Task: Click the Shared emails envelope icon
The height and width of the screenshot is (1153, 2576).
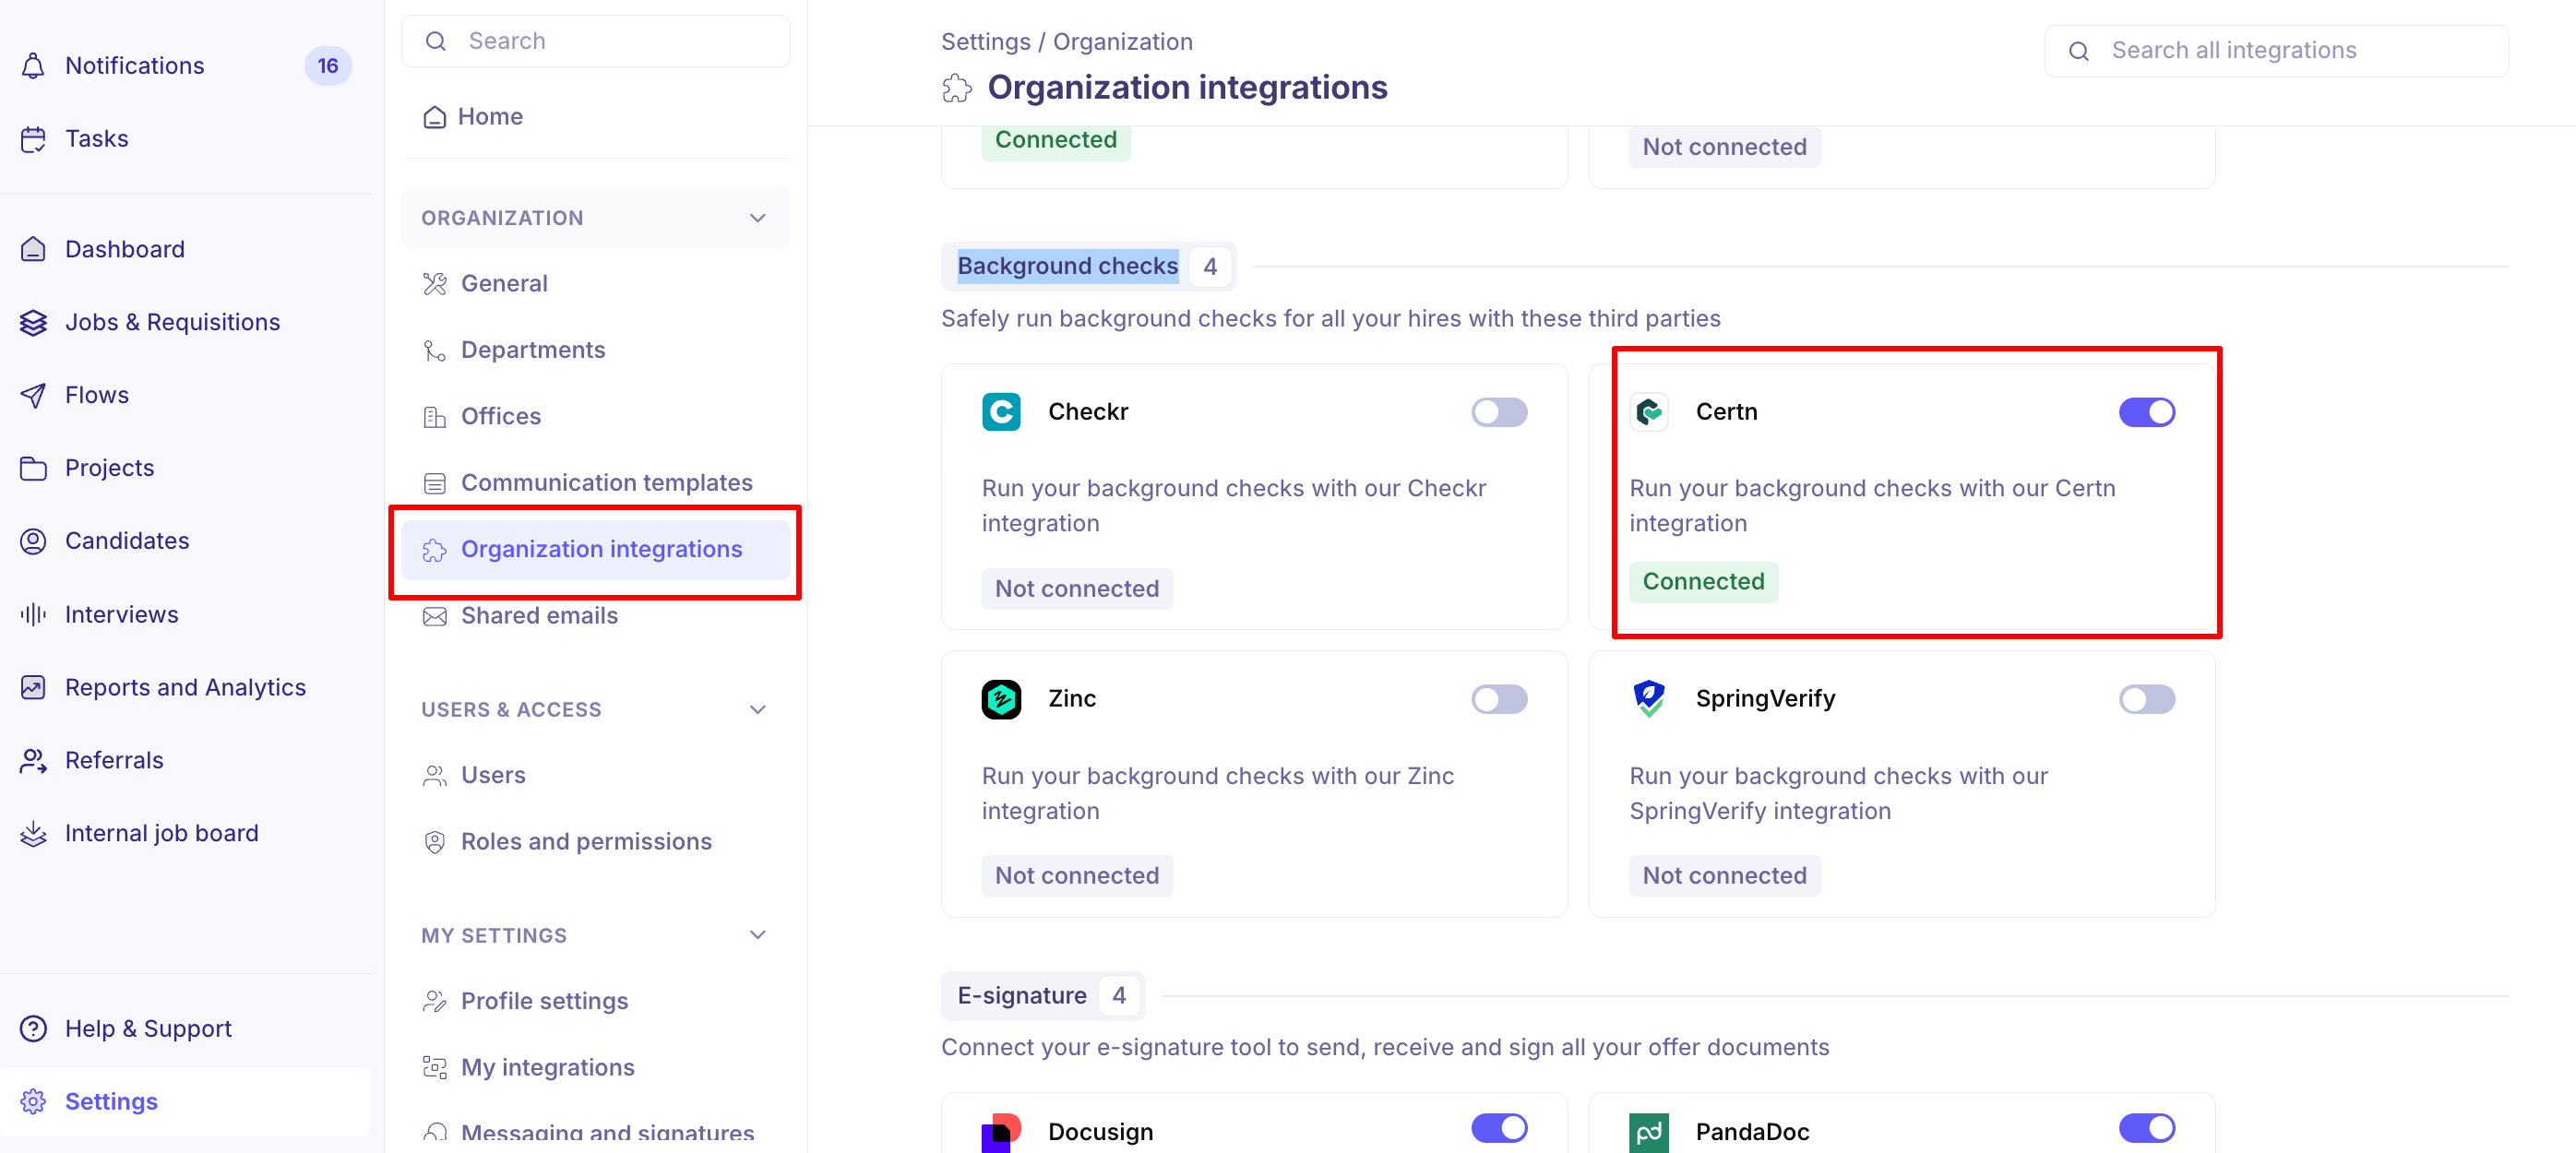Action: click(434, 616)
